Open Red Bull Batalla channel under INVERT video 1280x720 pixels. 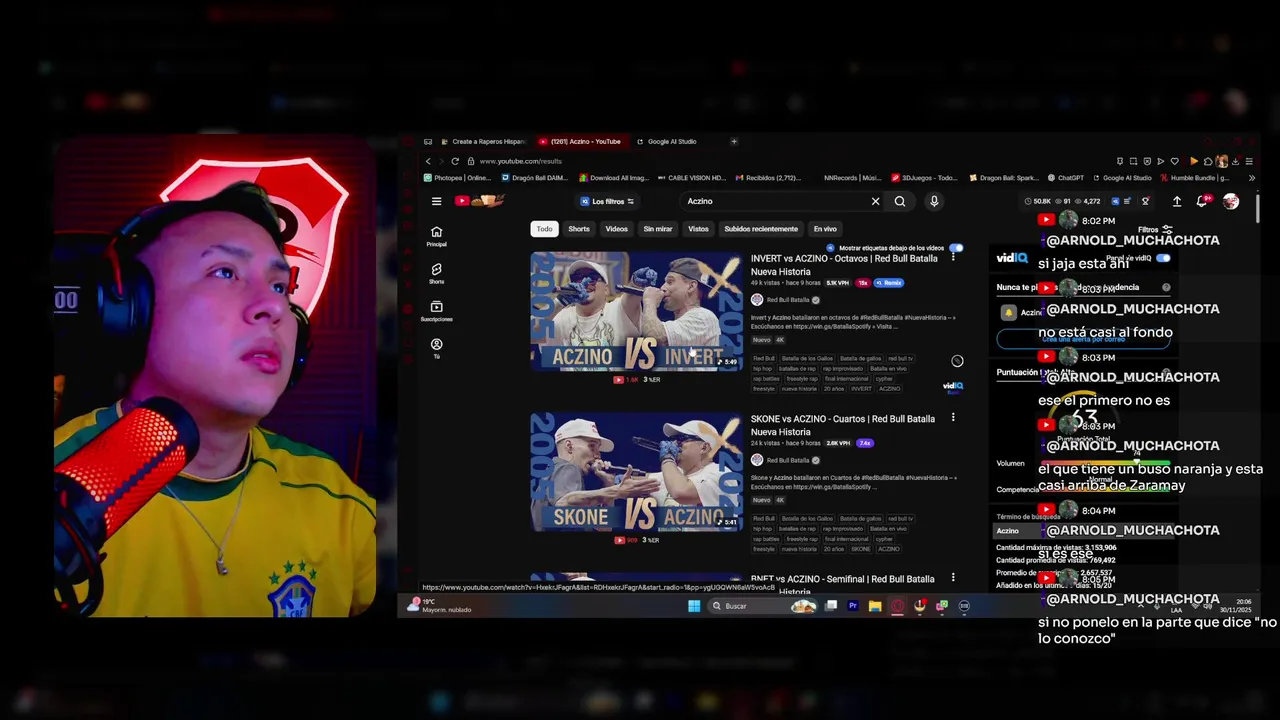click(x=788, y=300)
